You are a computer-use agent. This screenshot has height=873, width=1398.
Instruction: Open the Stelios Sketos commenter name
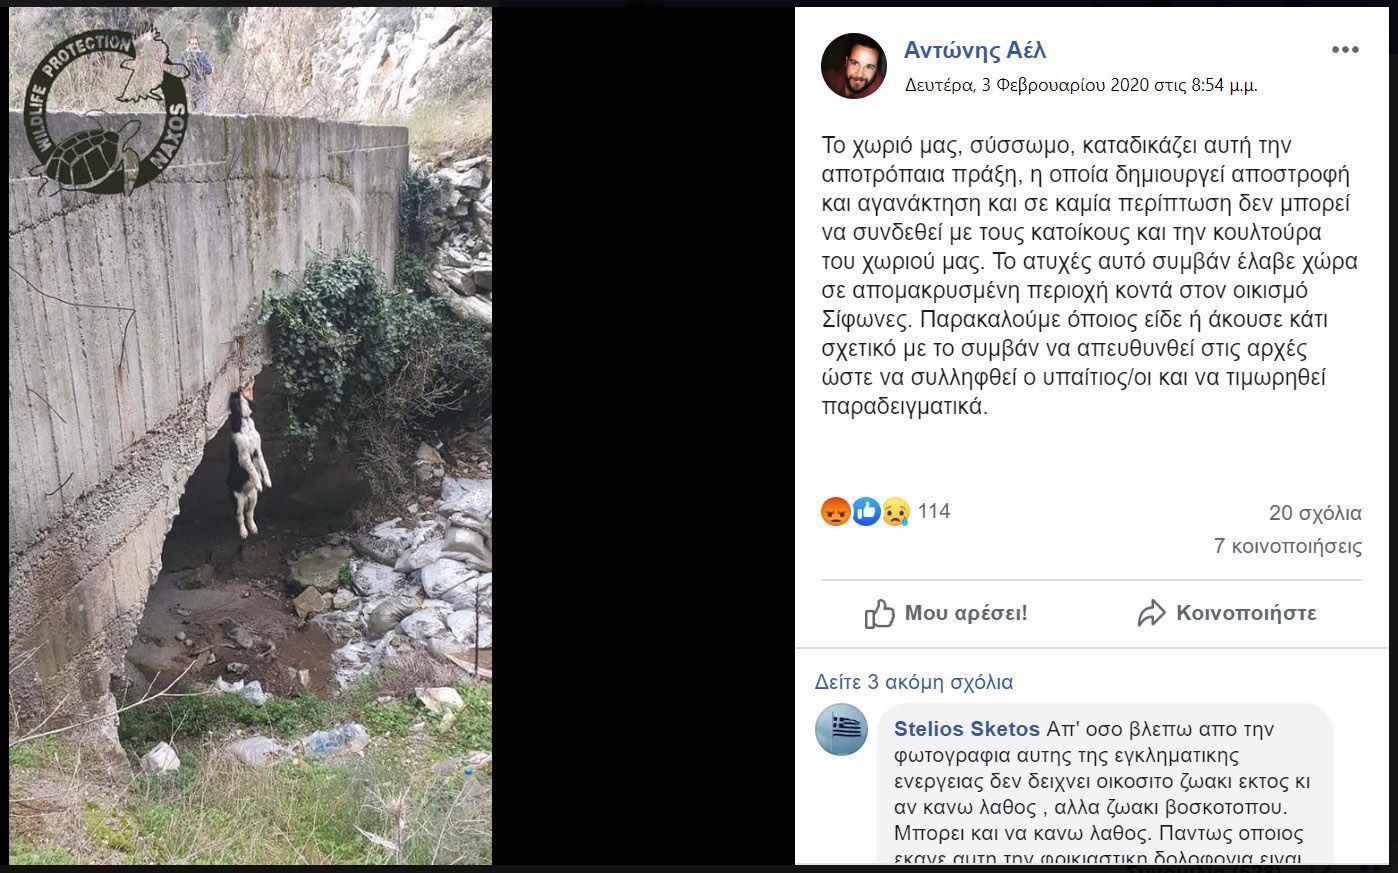point(967,729)
